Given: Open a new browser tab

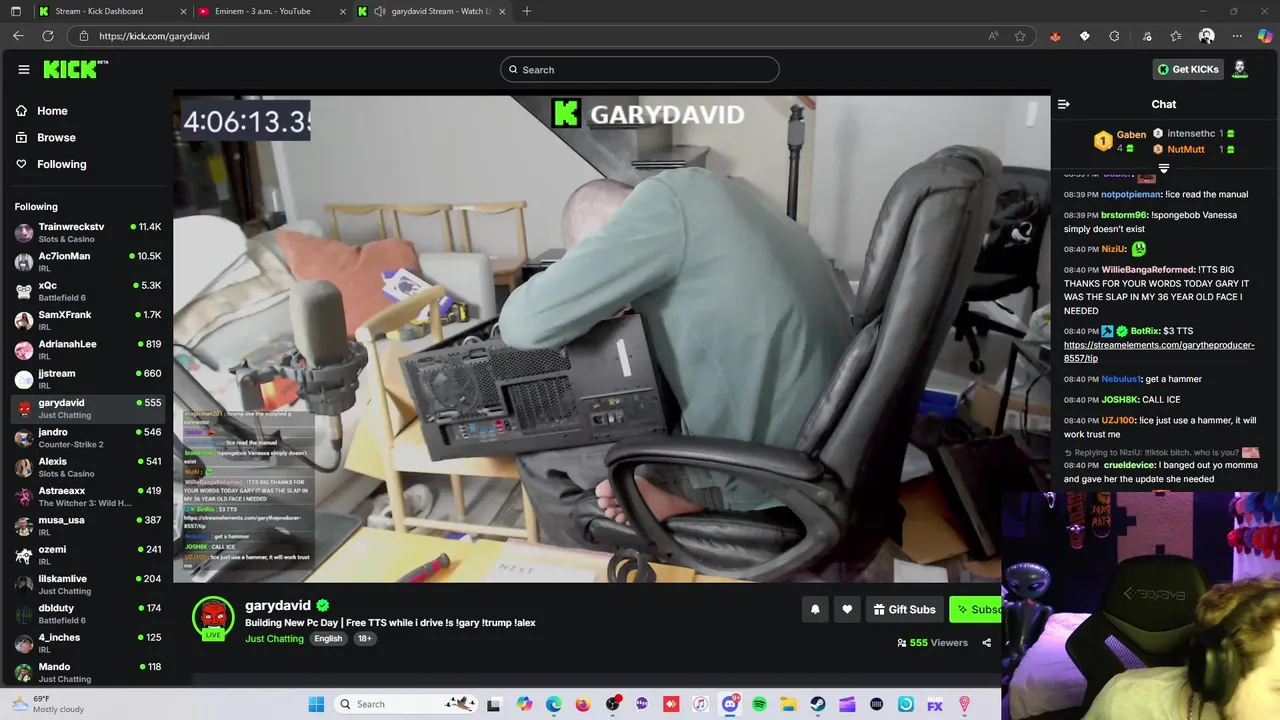Looking at the screenshot, I should pos(527,11).
